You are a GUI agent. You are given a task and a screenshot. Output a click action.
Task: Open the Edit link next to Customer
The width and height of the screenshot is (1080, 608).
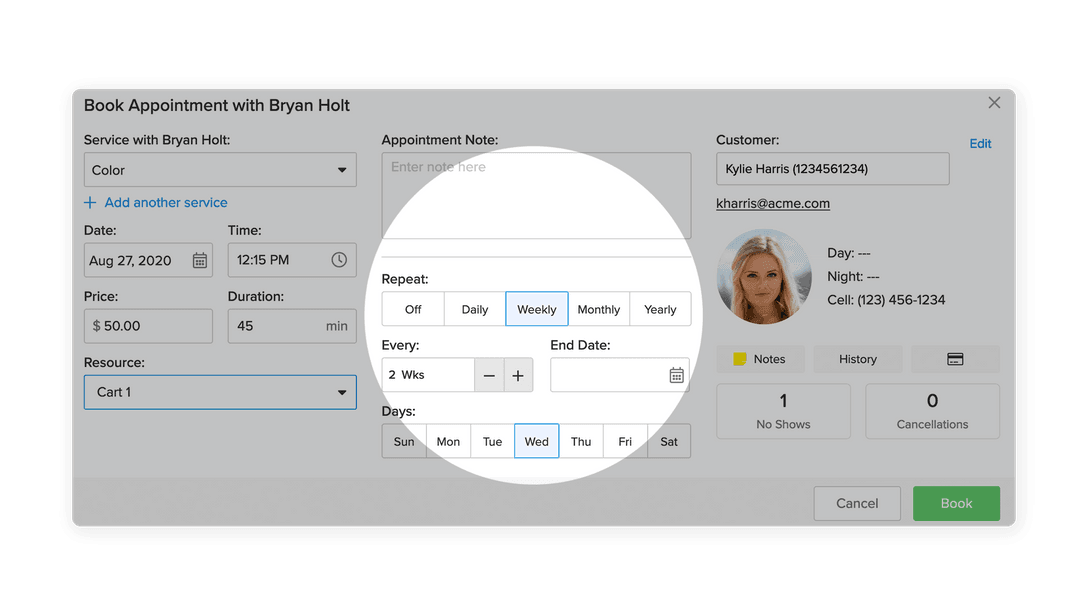(980, 143)
